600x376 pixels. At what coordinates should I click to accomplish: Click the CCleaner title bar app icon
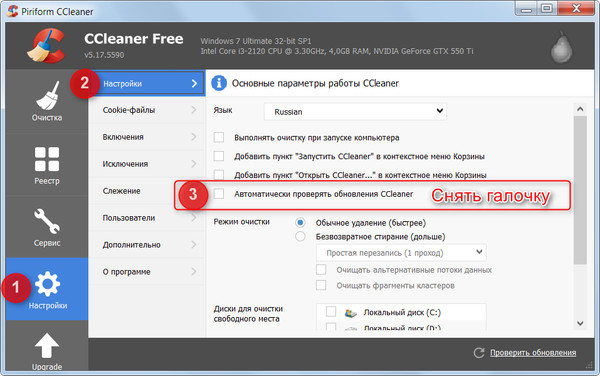(12, 11)
